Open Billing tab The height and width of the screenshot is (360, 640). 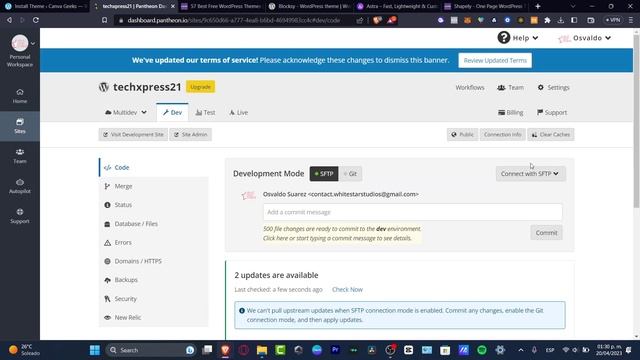(511, 112)
